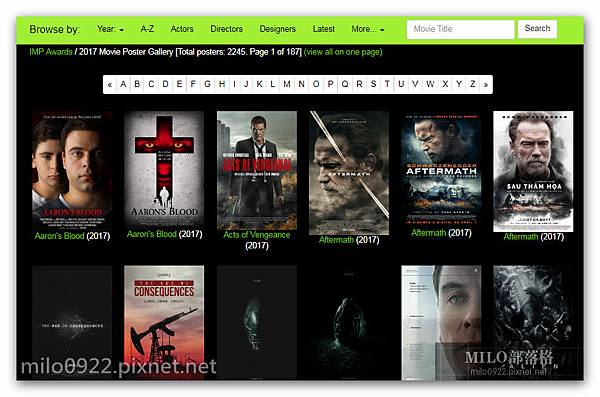Jump to letter L in alphabet bar

tap(272, 84)
